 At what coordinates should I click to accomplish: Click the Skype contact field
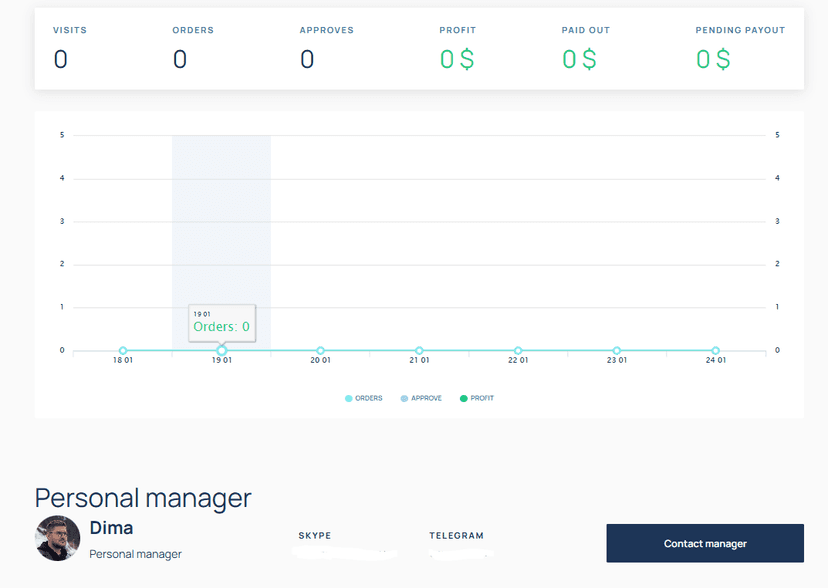click(x=344, y=553)
